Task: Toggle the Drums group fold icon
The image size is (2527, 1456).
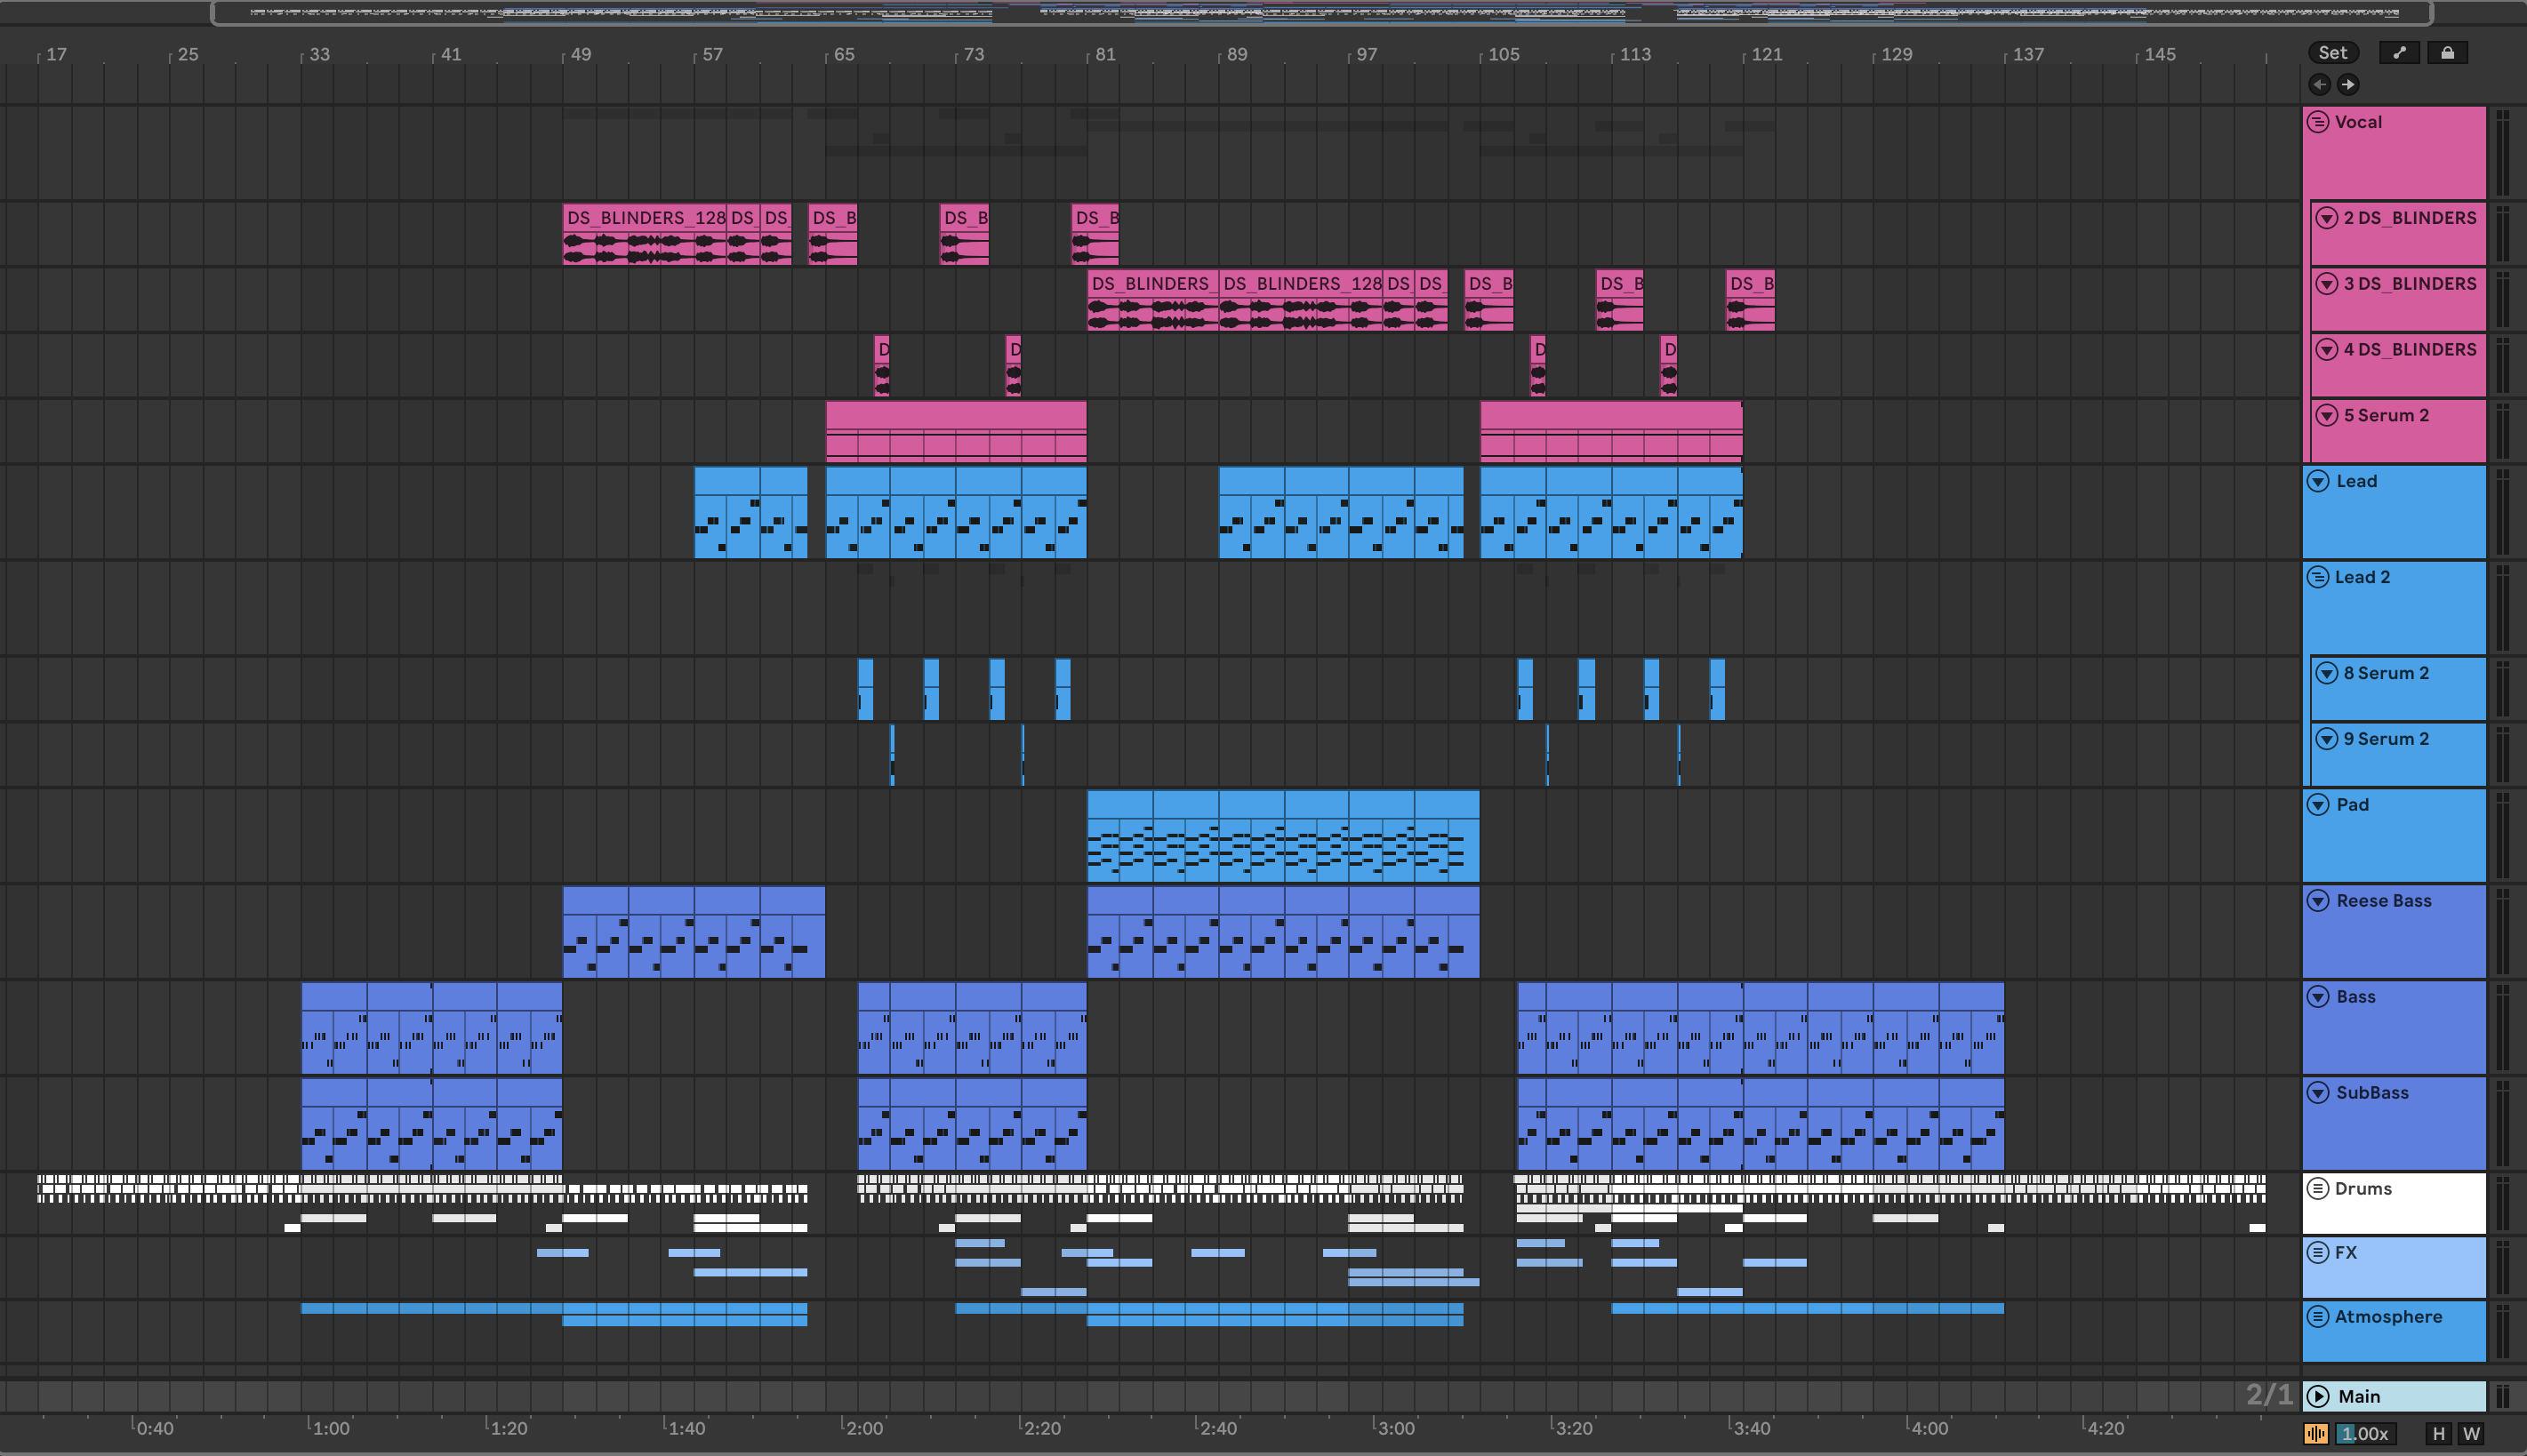Action: pos(2318,1189)
